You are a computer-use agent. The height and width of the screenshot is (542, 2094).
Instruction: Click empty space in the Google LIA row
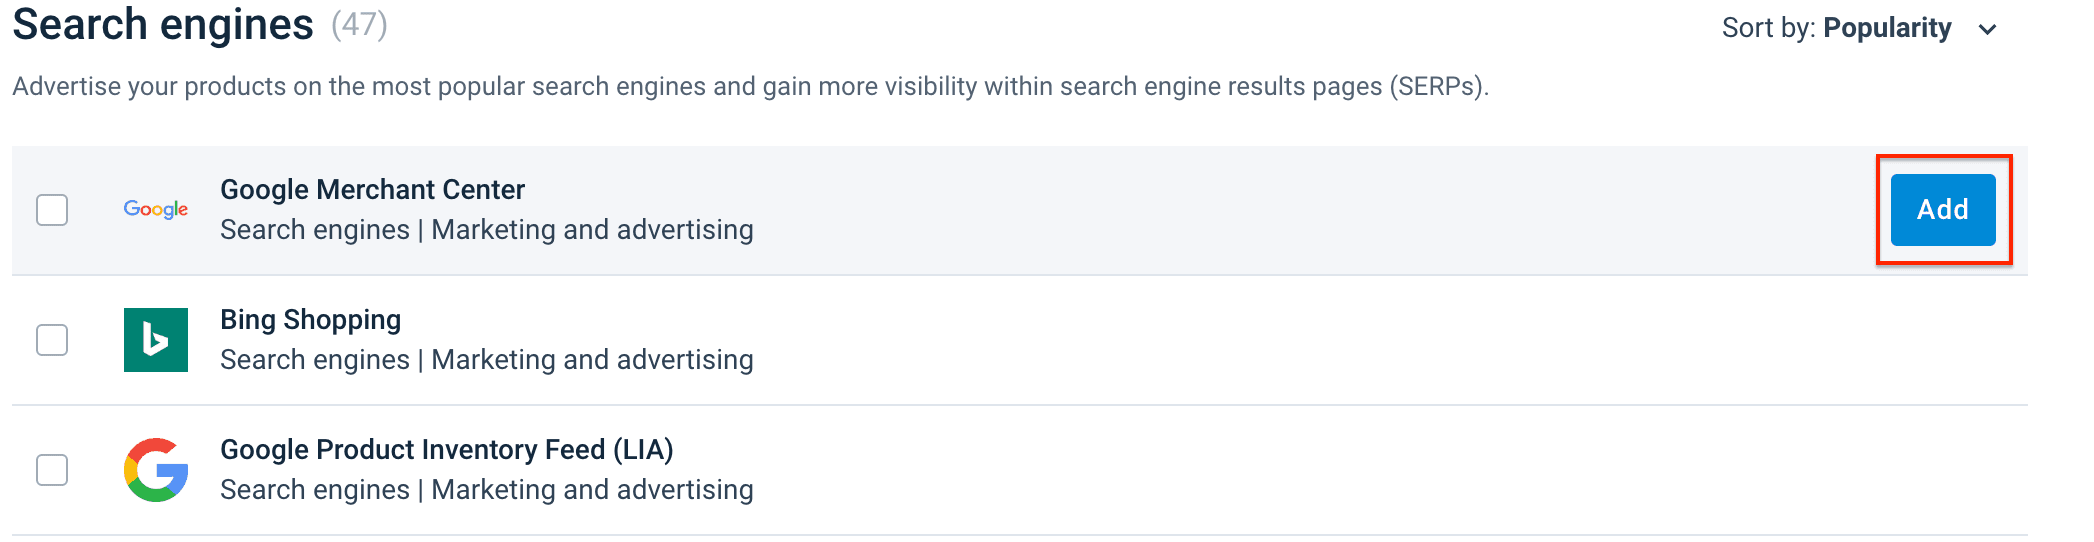(x=1300, y=470)
